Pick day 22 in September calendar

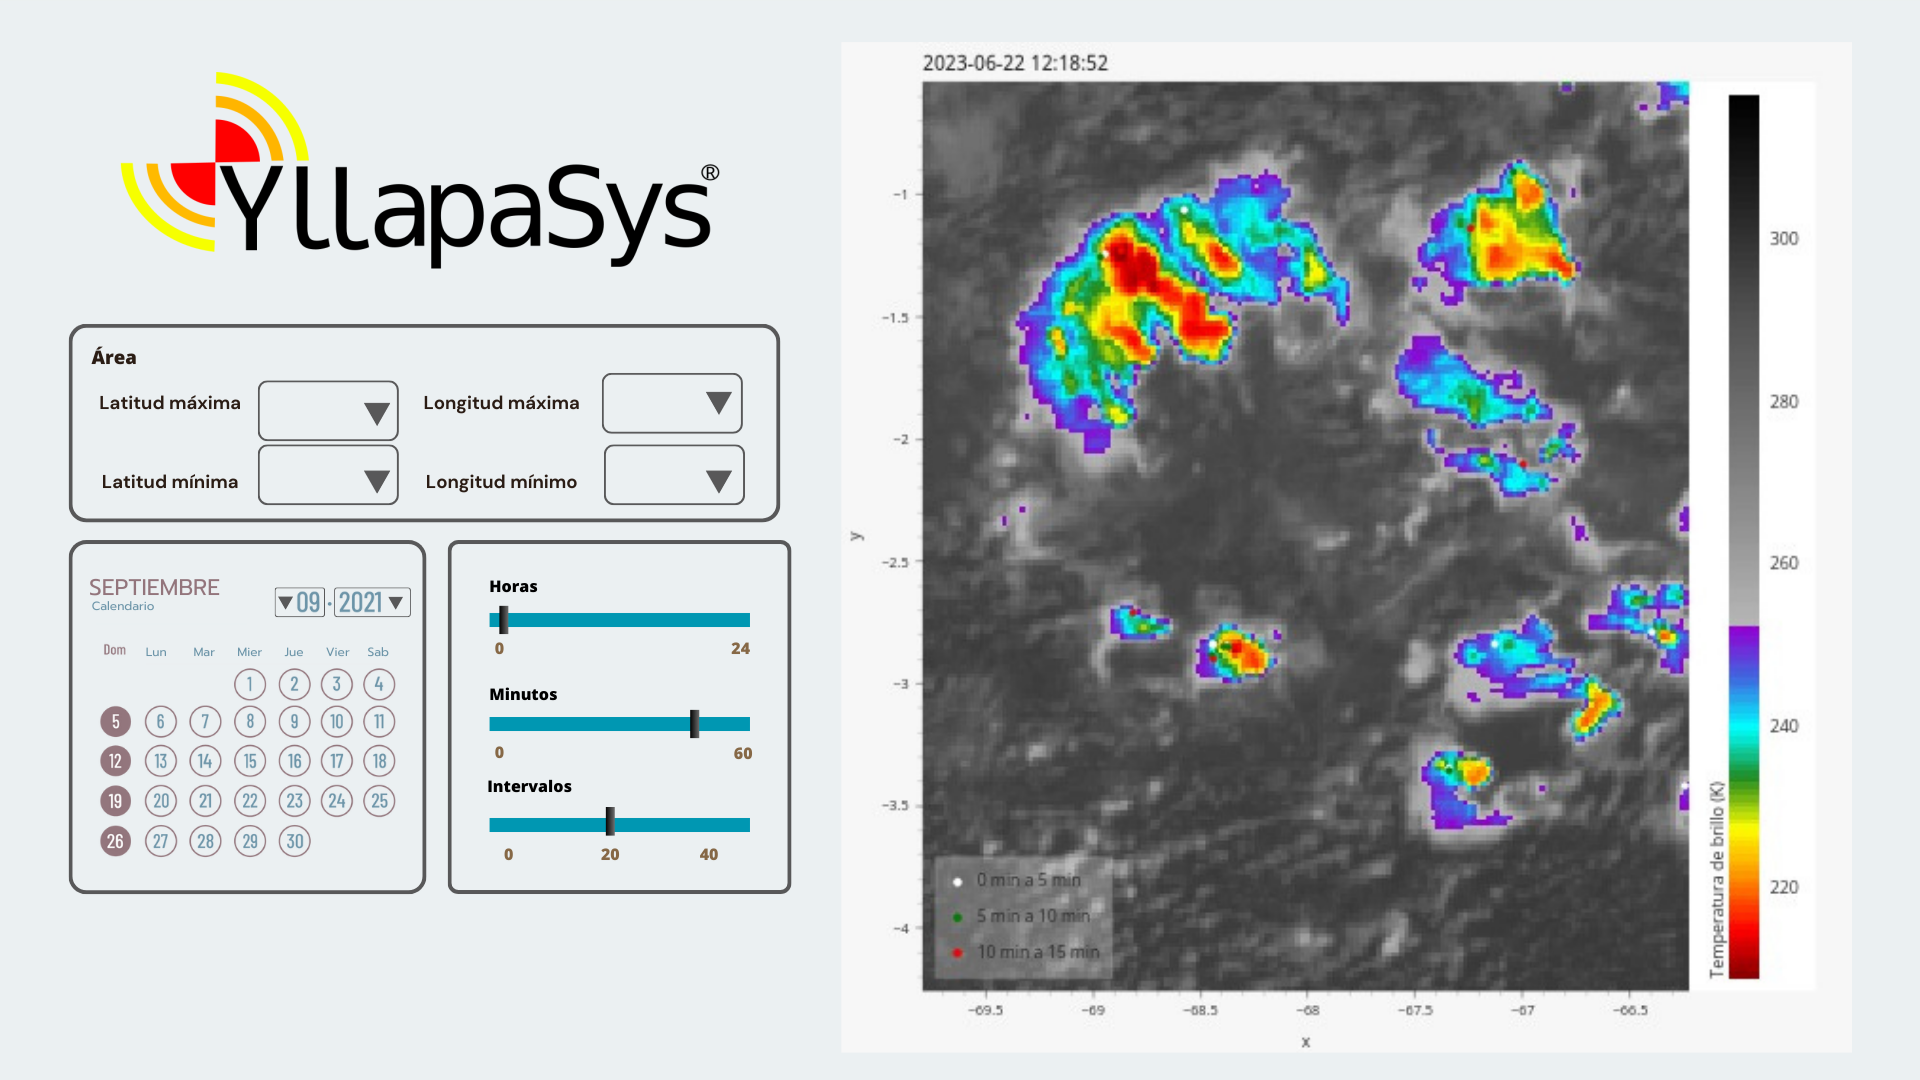[x=250, y=801]
